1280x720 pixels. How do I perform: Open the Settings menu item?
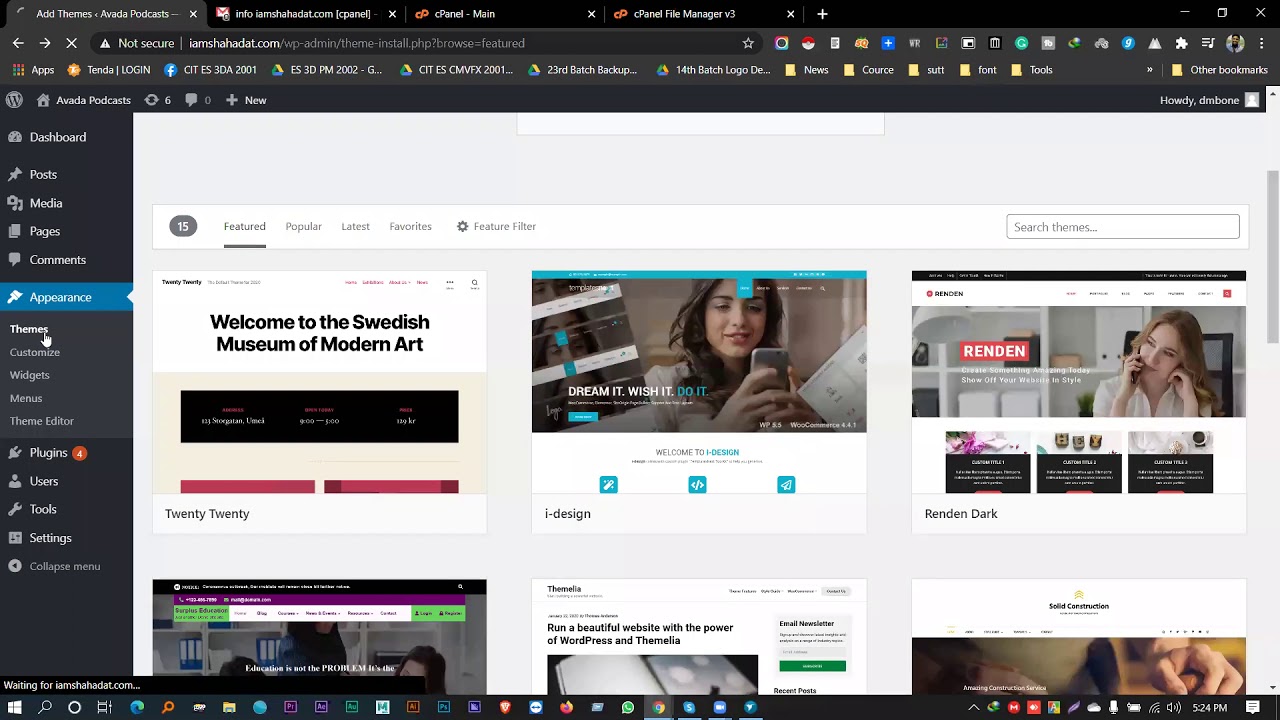[50, 538]
